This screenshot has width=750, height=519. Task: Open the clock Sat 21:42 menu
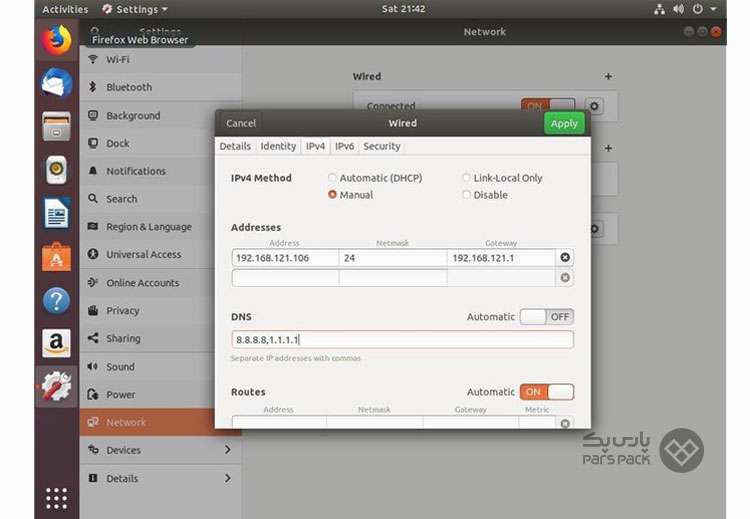tap(403, 9)
